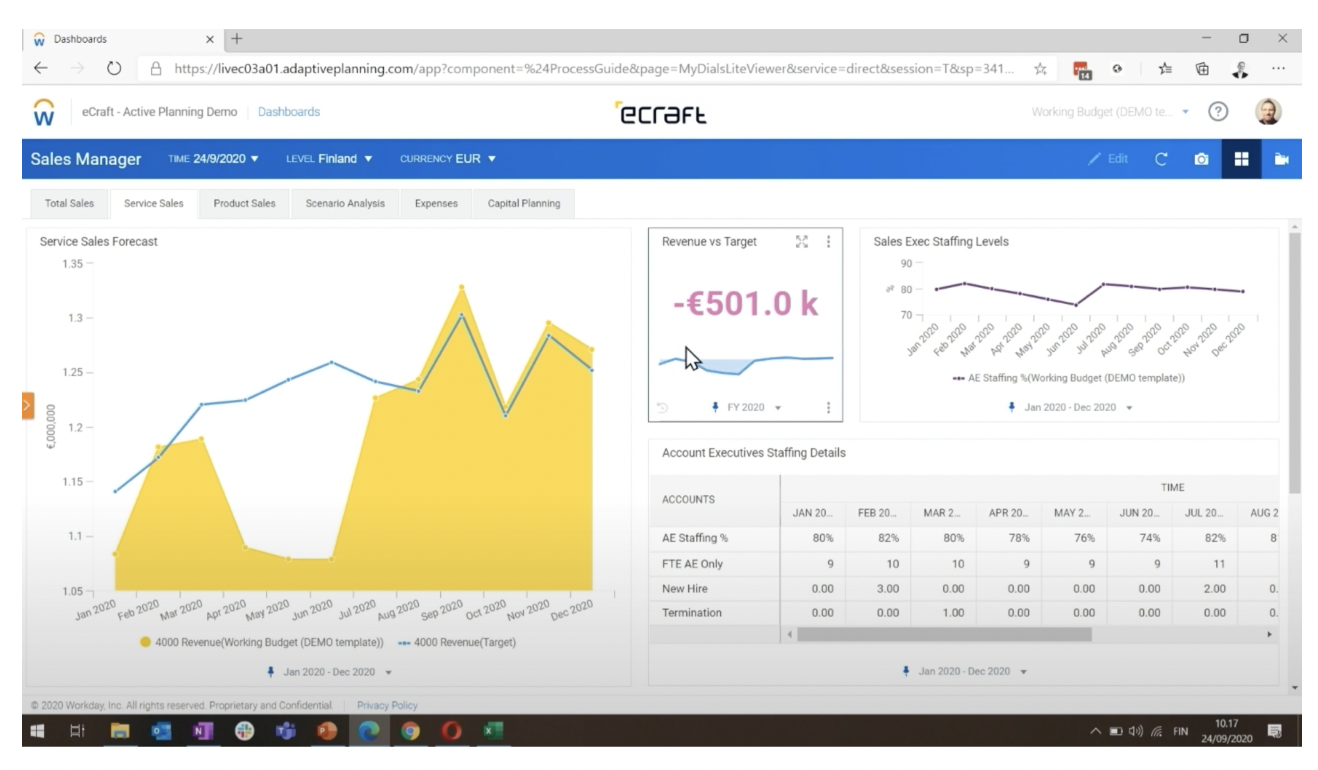The height and width of the screenshot is (770, 1318).
Task: Open the Level Finland dropdown
Action: [x=329, y=159]
